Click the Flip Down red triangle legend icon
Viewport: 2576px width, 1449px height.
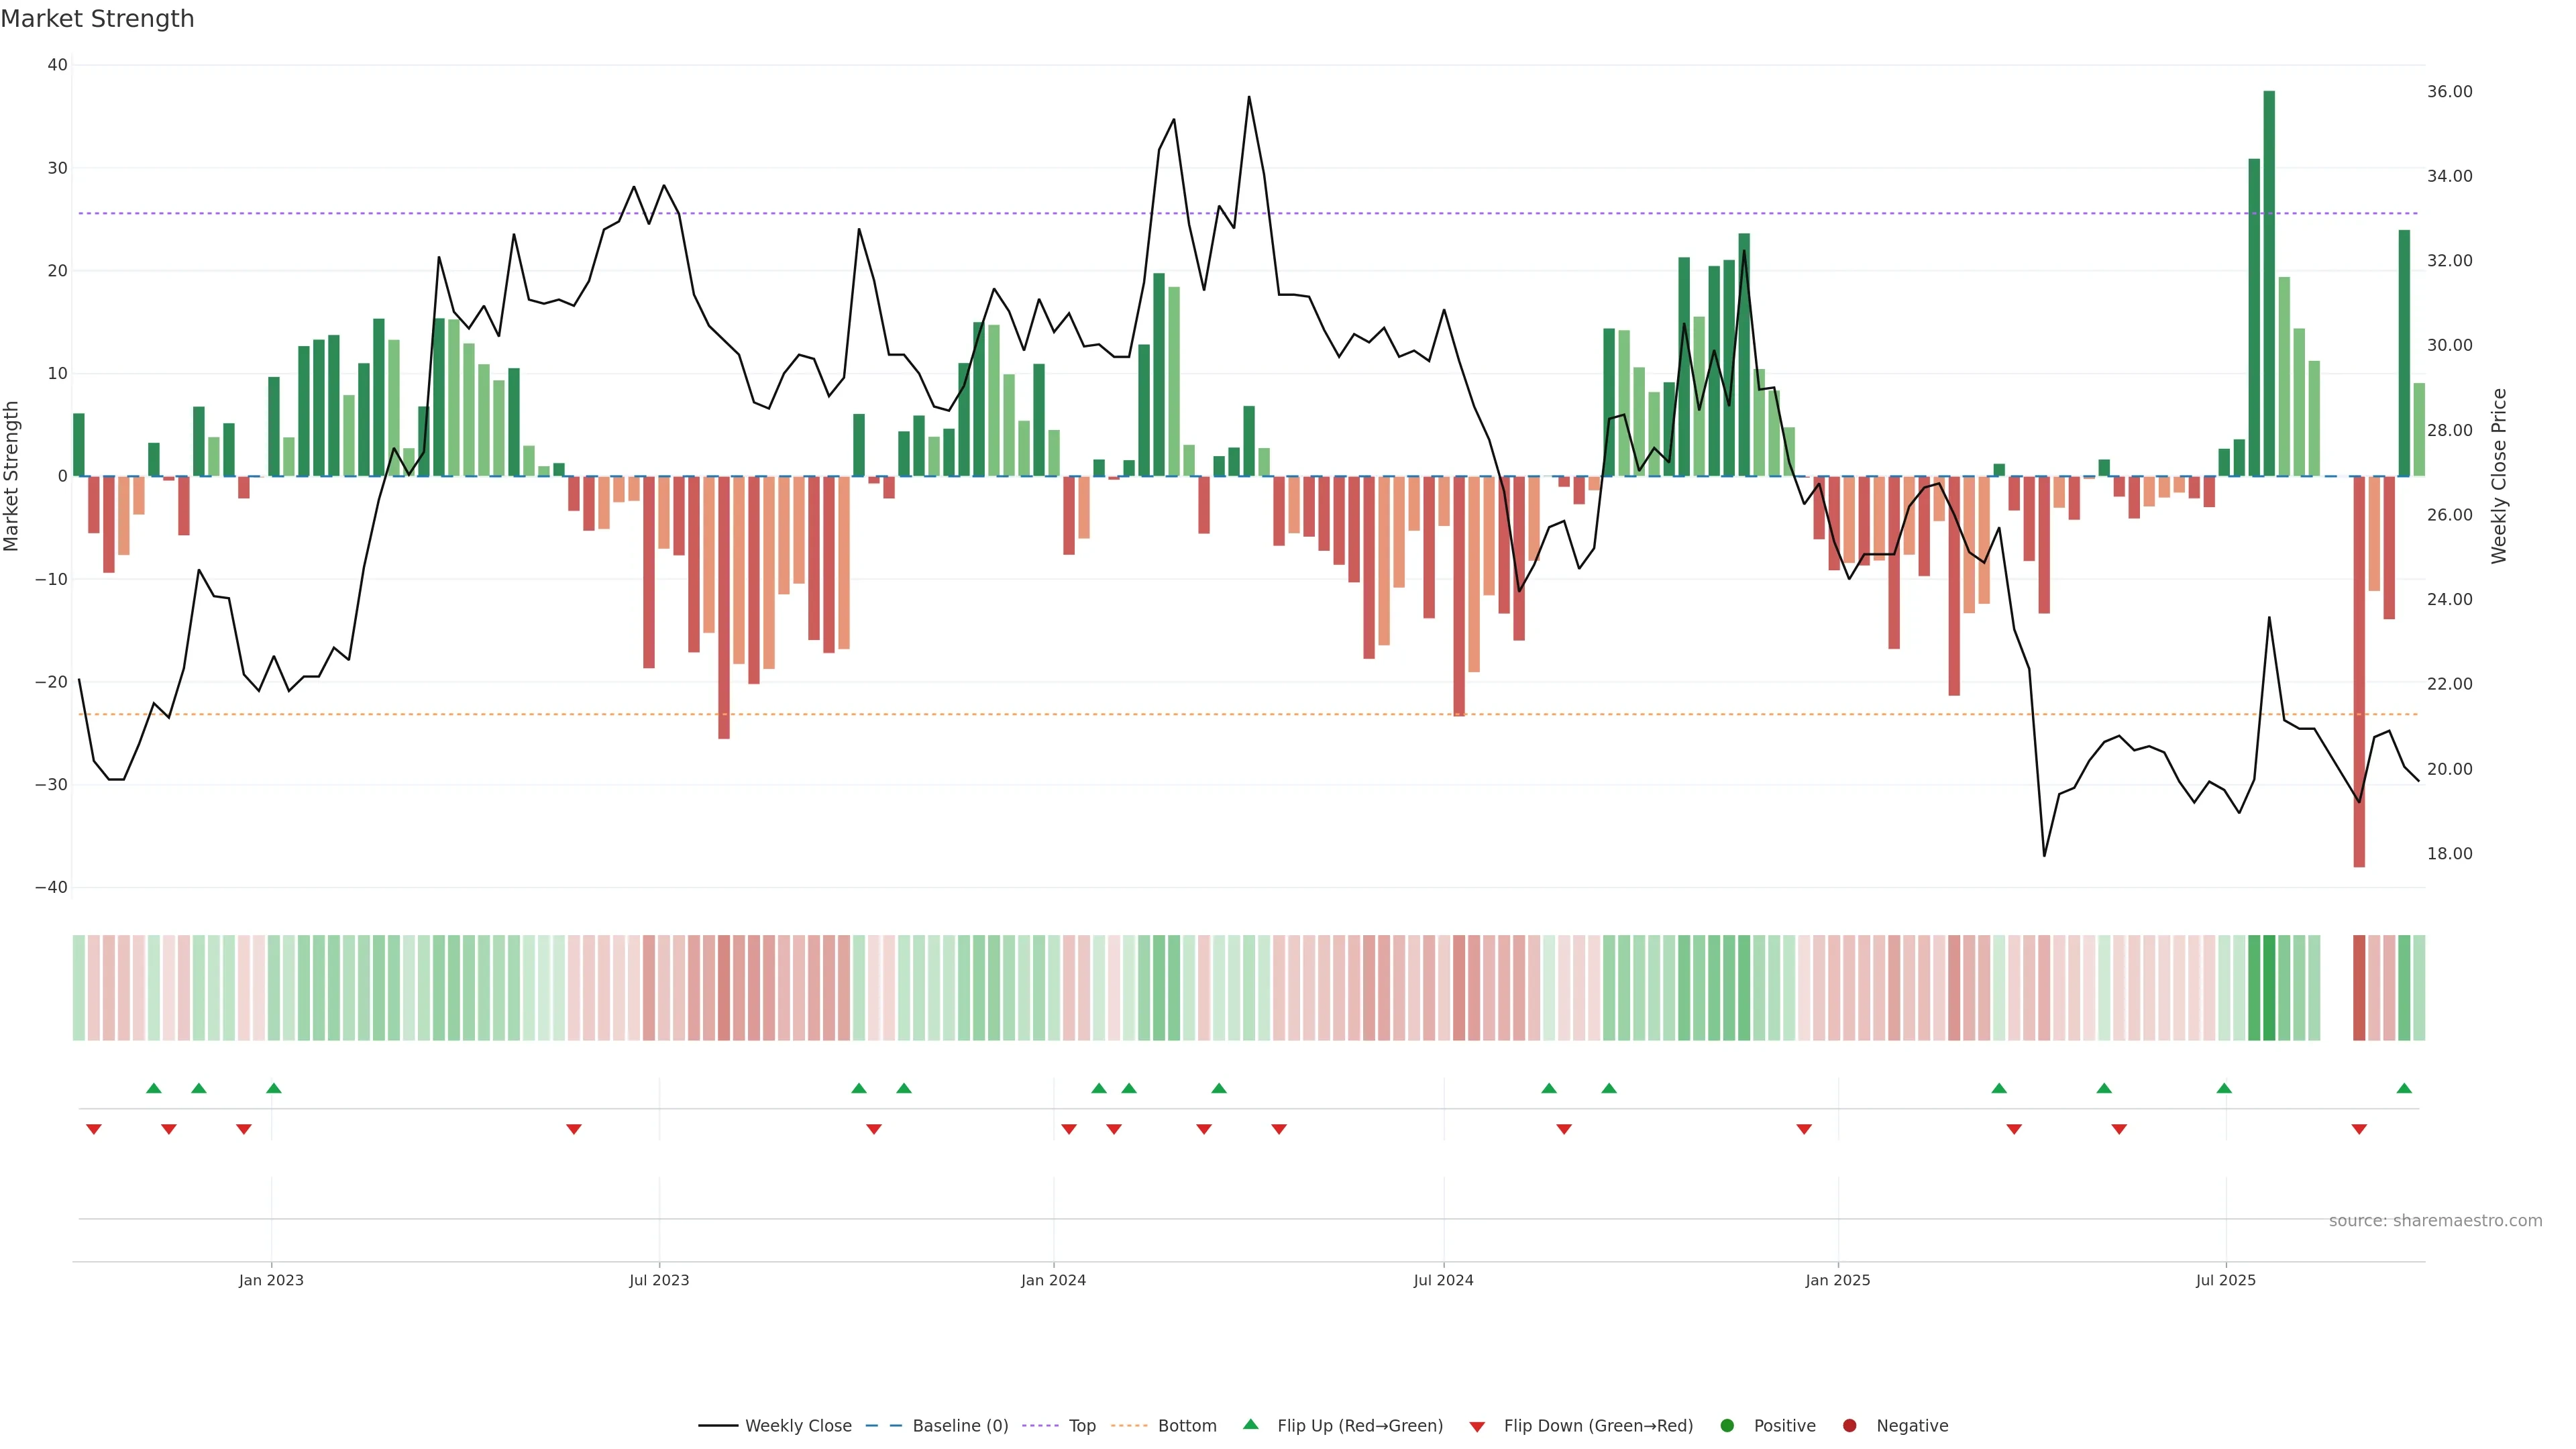(1477, 1426)
